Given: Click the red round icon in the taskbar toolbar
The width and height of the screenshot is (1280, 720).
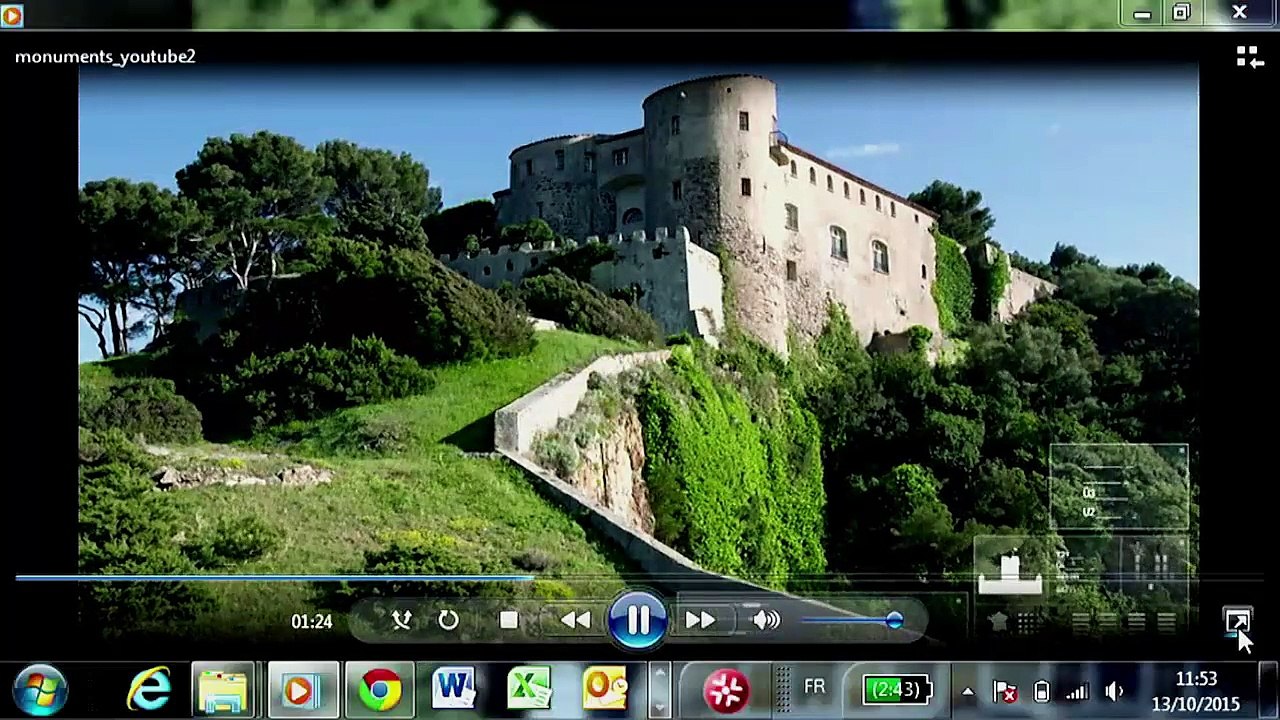Looking at the screenshot, I should [x=726, y=691].
